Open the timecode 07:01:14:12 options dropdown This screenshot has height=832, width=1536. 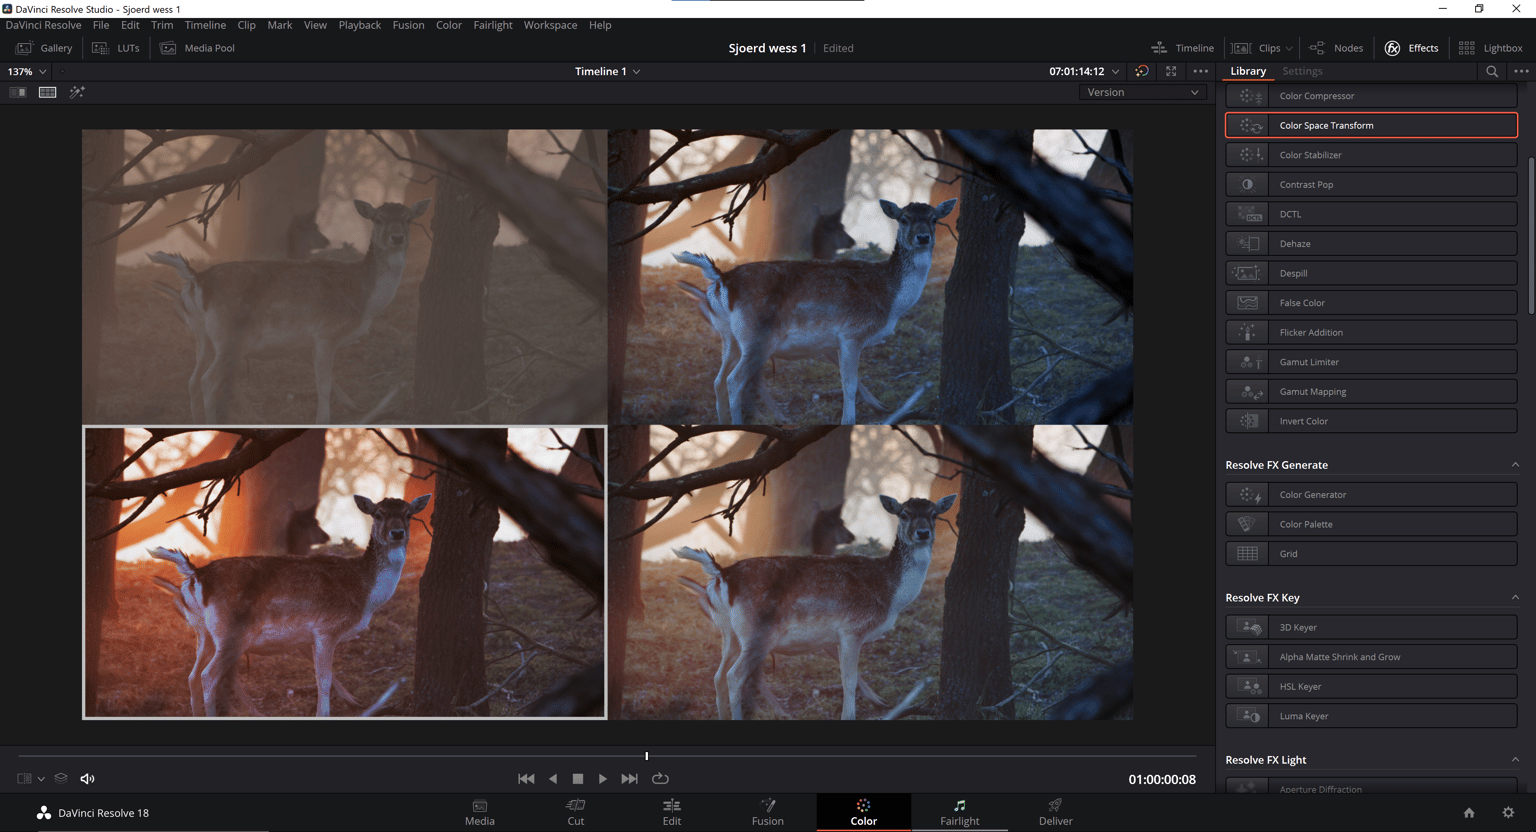(x=1115, y=72)
